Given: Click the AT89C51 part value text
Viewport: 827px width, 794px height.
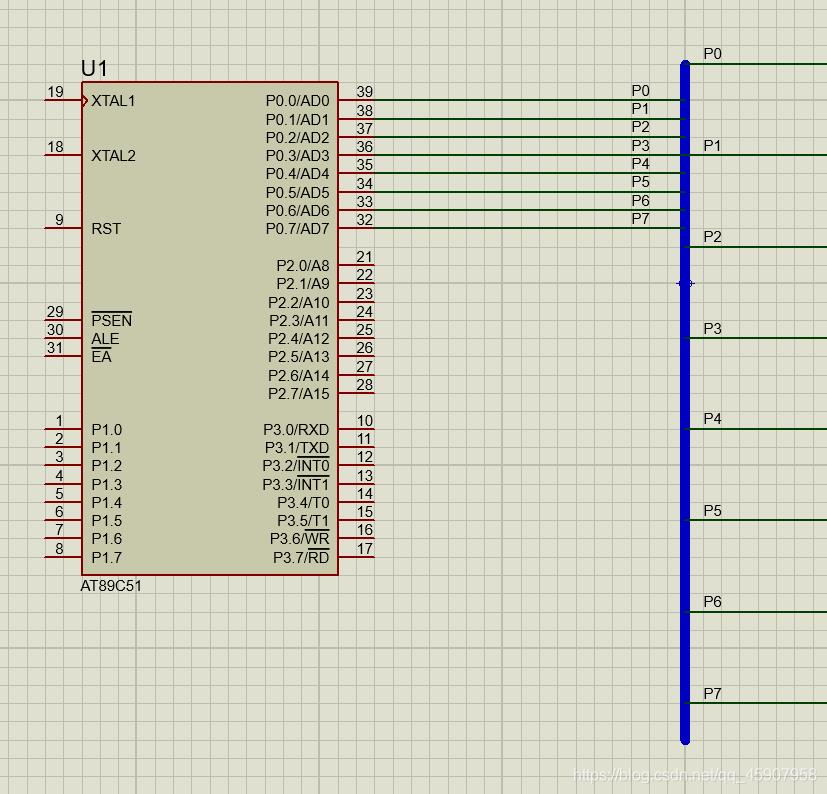Looking at the screenshot, I should [111, 586].
